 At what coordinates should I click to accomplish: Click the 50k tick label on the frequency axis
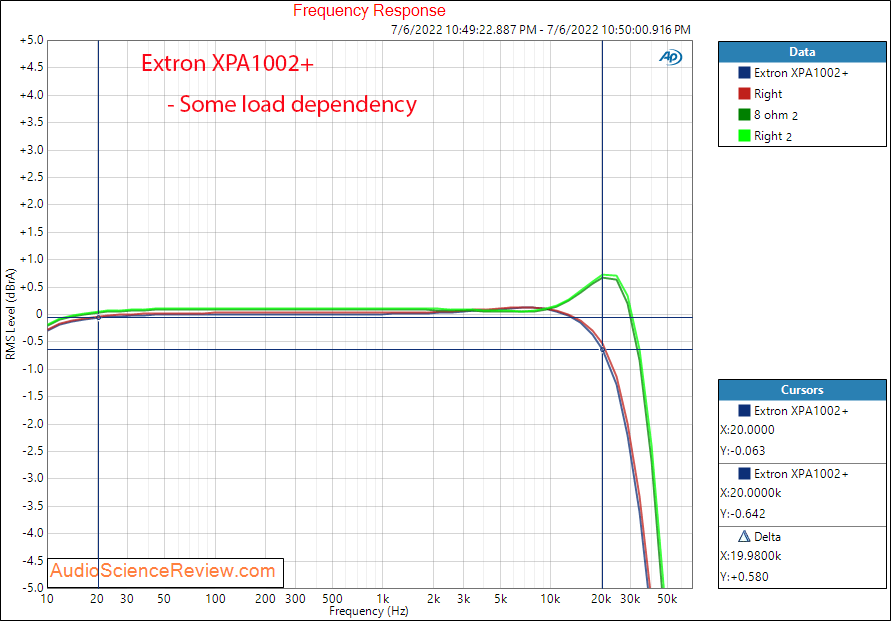667,599
